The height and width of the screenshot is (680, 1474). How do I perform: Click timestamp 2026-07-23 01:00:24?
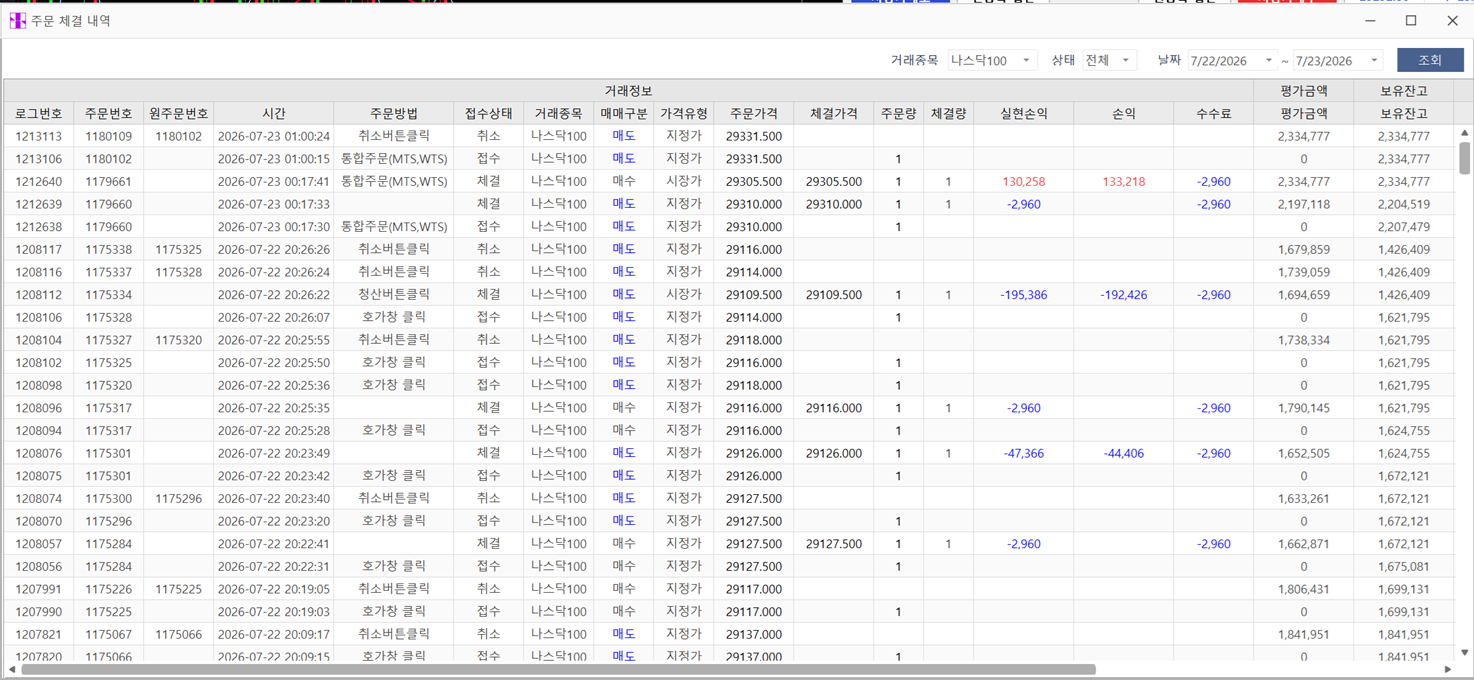274,136
